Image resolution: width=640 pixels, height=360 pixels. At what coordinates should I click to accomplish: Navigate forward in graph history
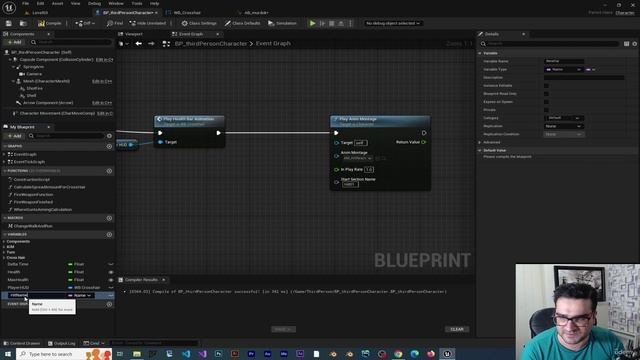(151, 43)
